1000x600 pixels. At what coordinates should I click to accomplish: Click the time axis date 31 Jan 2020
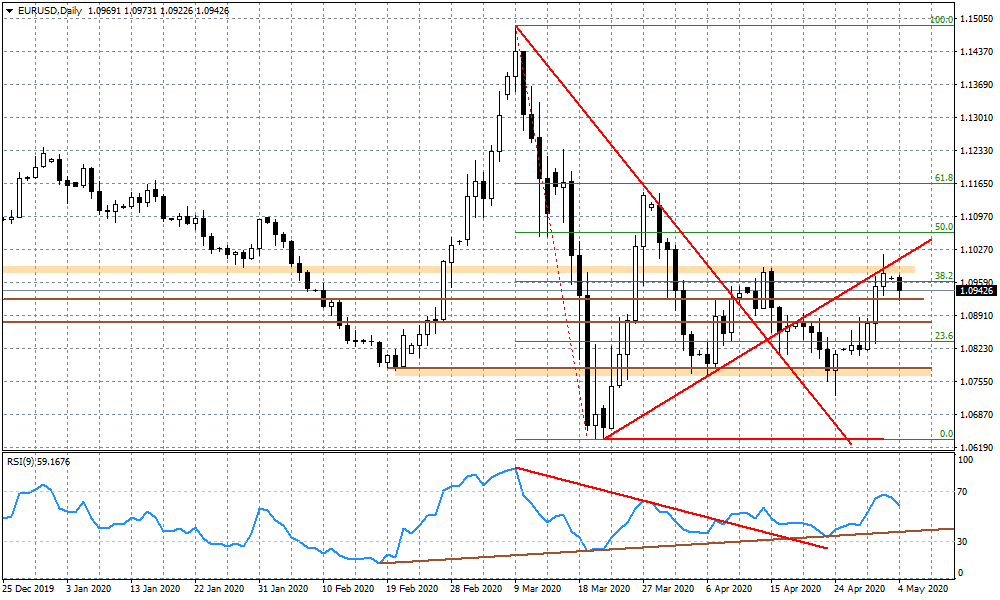point(283,589)
